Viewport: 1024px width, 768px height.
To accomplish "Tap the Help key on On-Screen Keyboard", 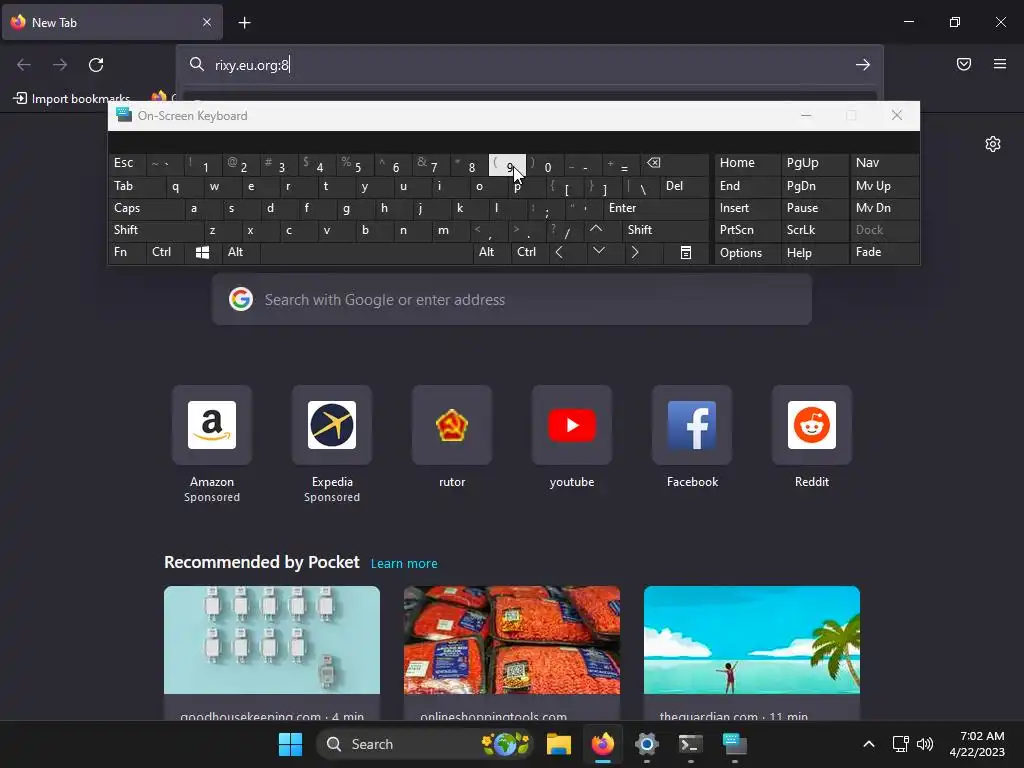I will click(x=815, y=253).
